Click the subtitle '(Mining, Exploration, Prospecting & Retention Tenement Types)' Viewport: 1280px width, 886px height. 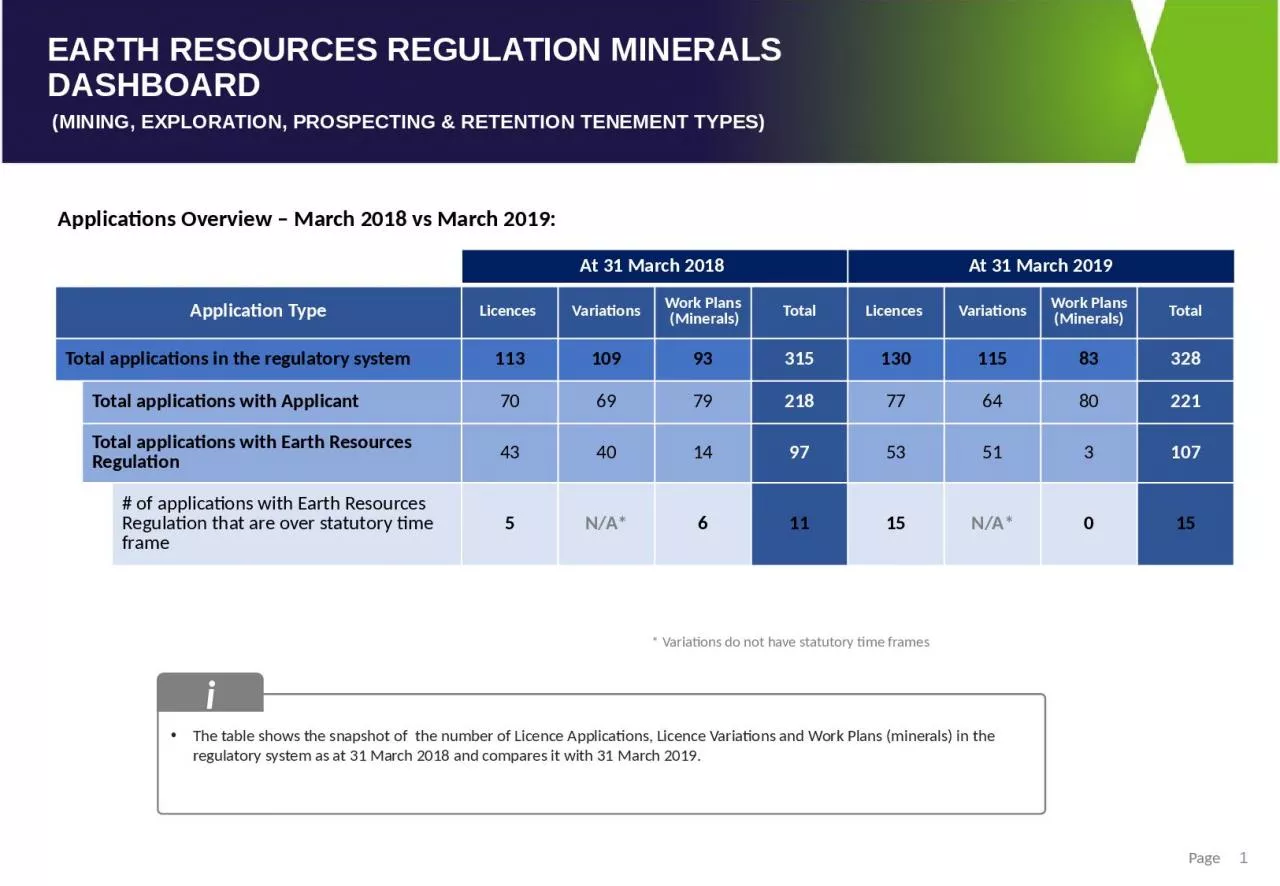(x=408, y=122)
